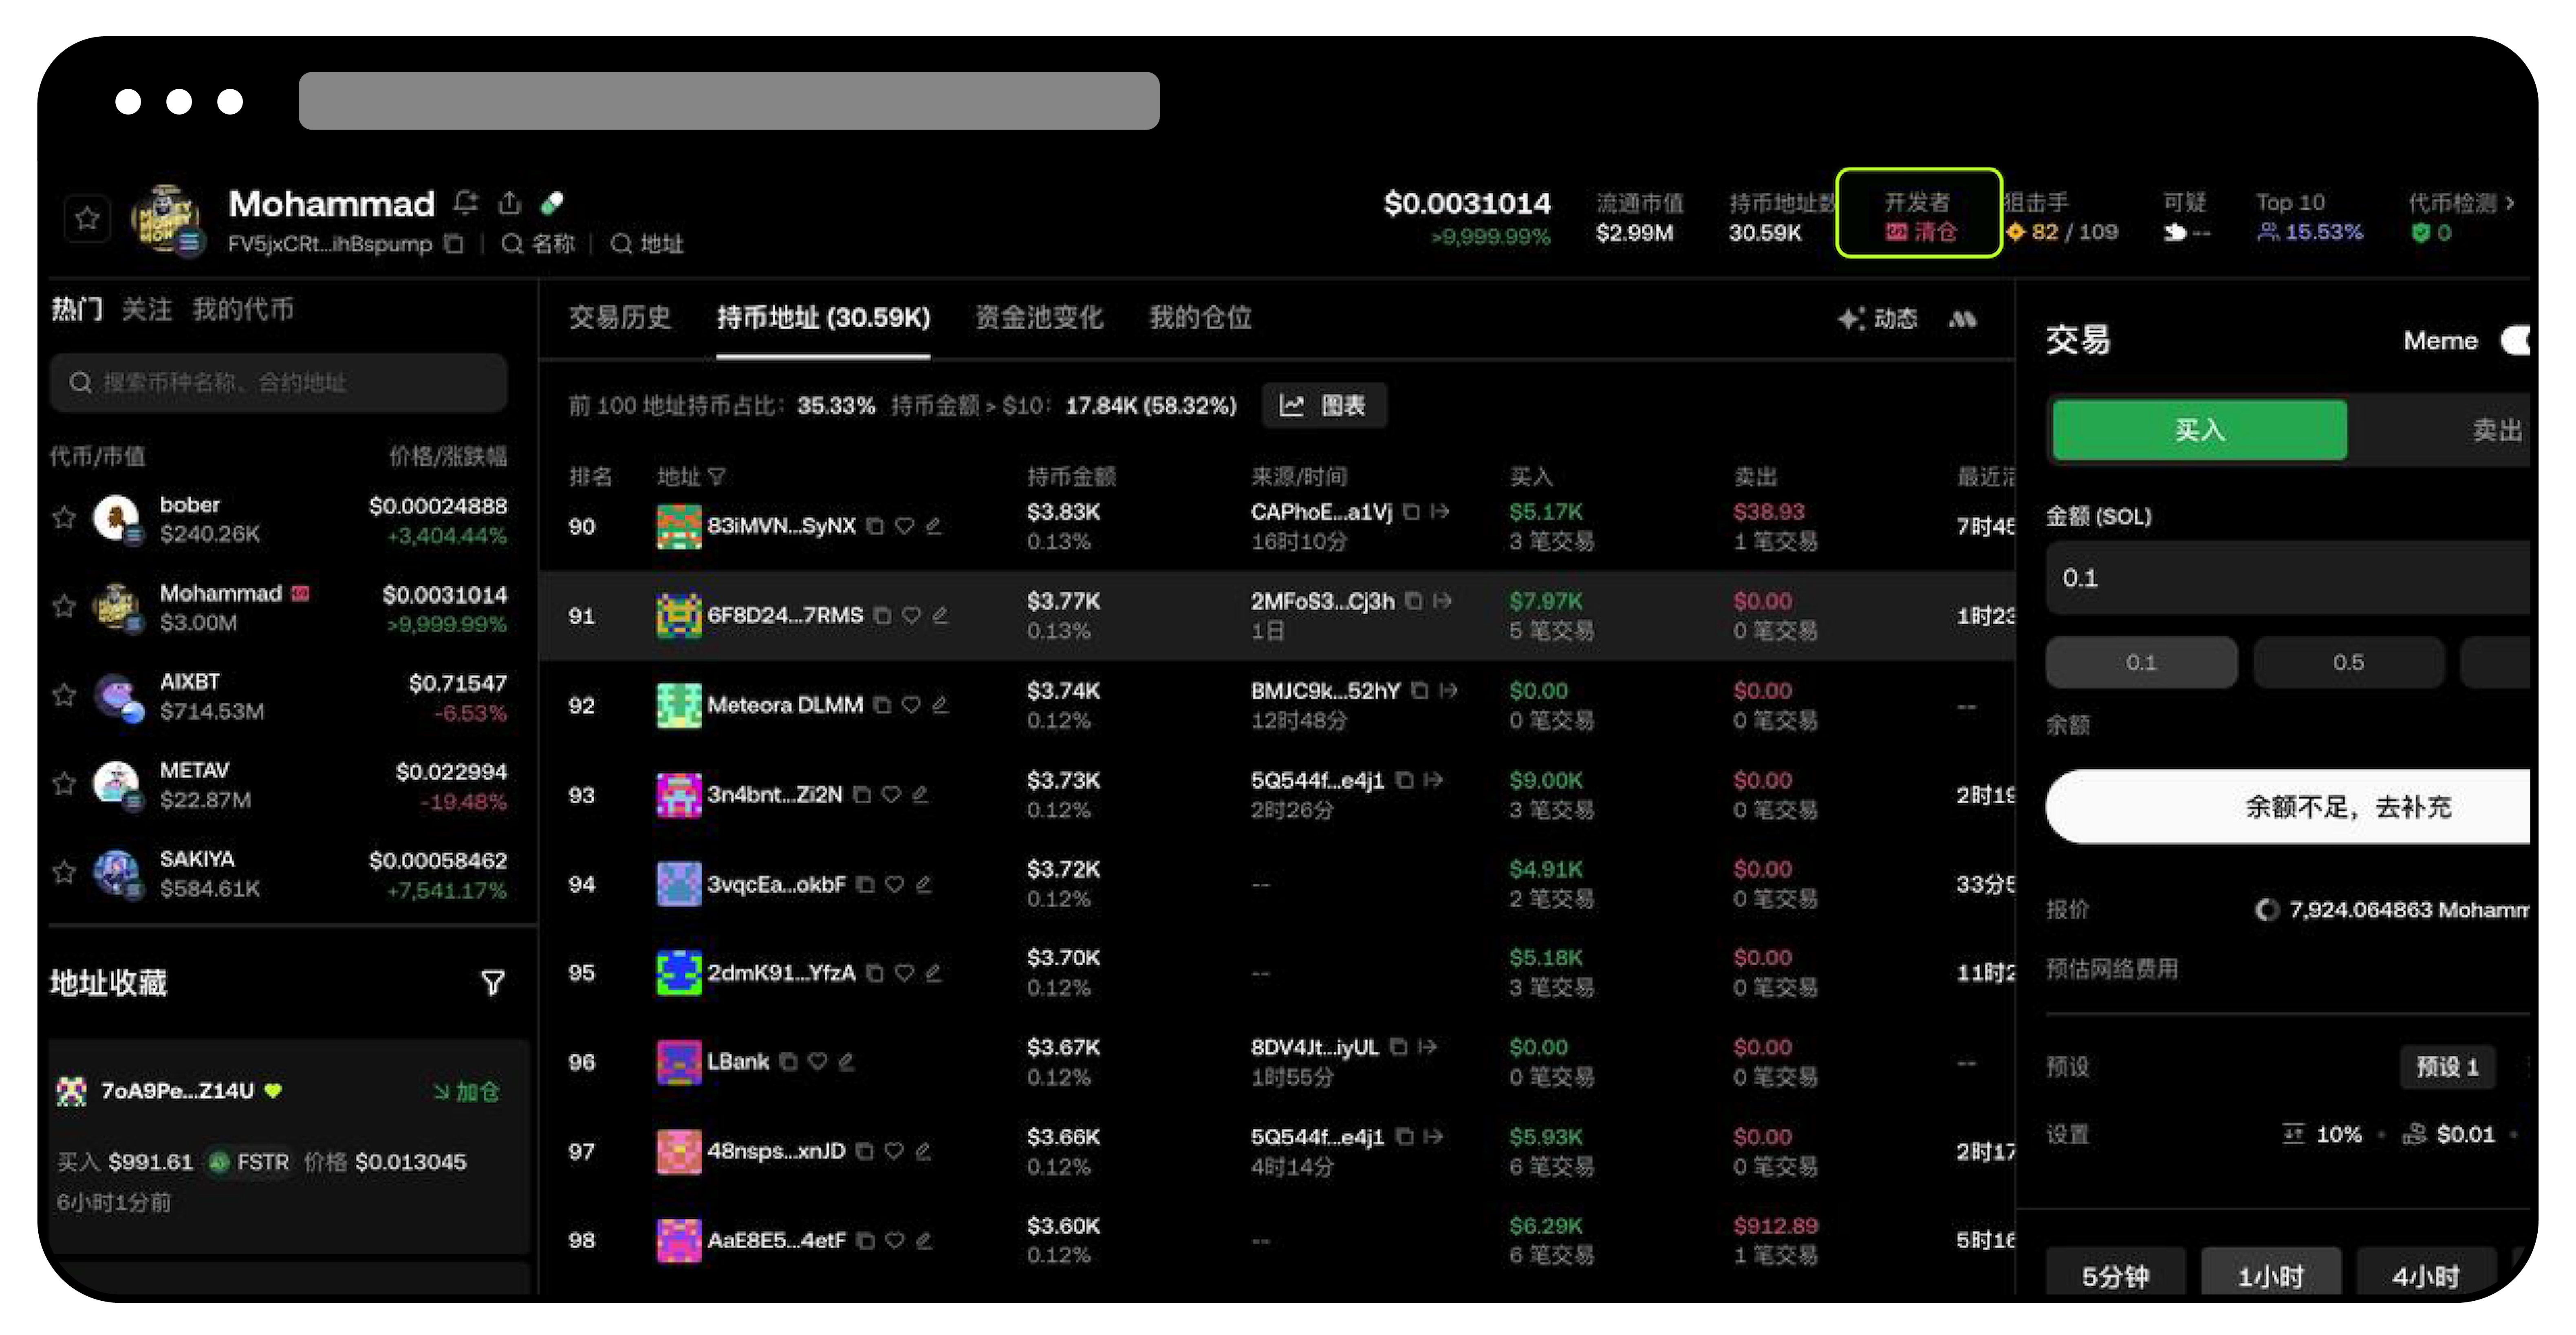Choose the 0.5 SOL quick amount
This screenshot has width=2576, height=1335.
2348,662
